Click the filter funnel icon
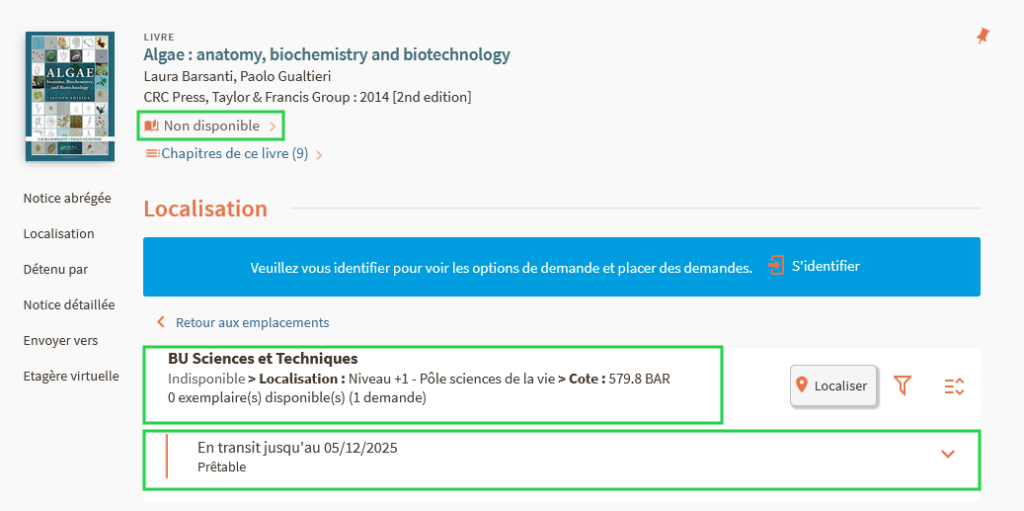This screenshot has width=1024, height=511. [x=903, y=385]
